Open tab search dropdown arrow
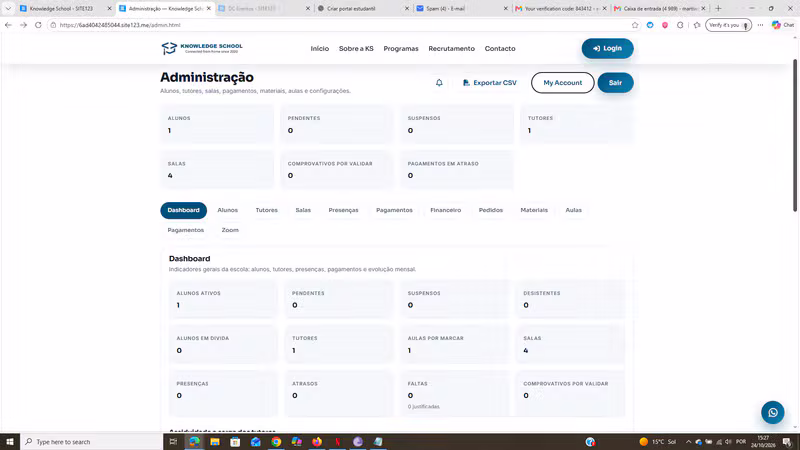The image size is (800, 450). pos(8,9)
